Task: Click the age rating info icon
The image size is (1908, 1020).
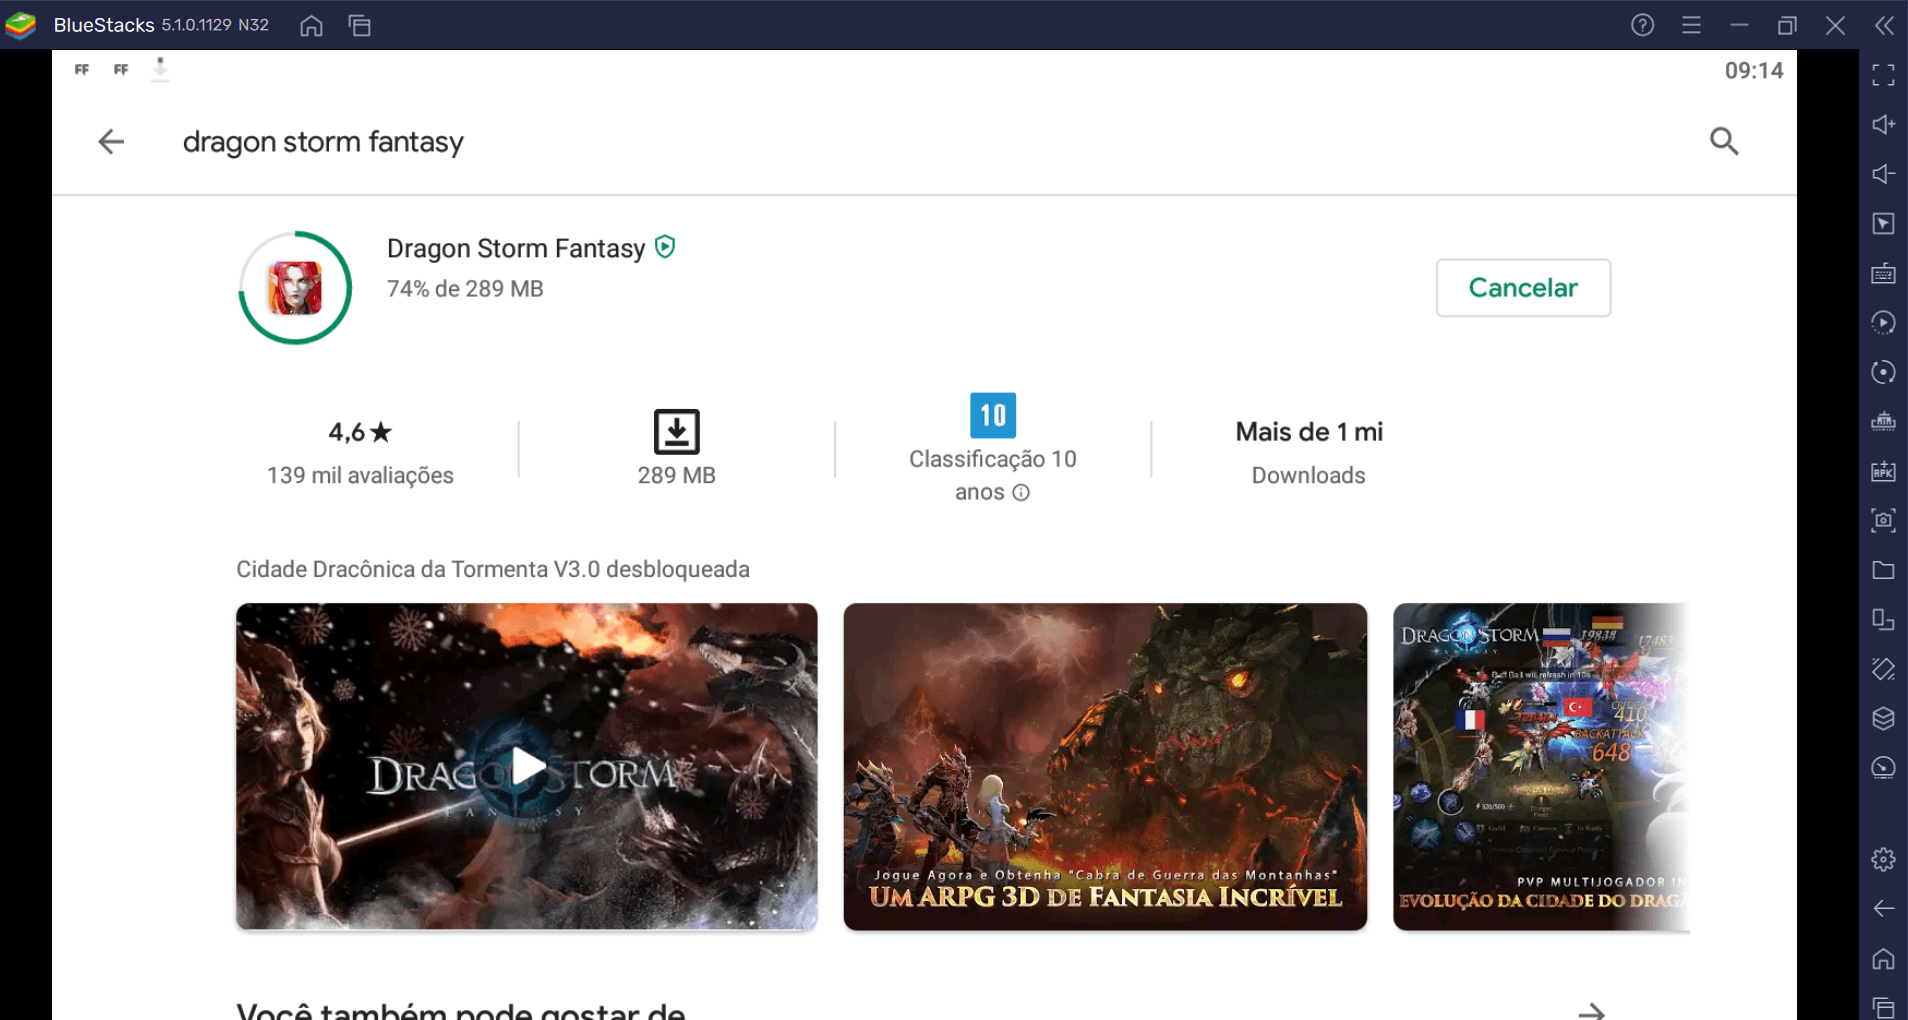Action: 1021,492
